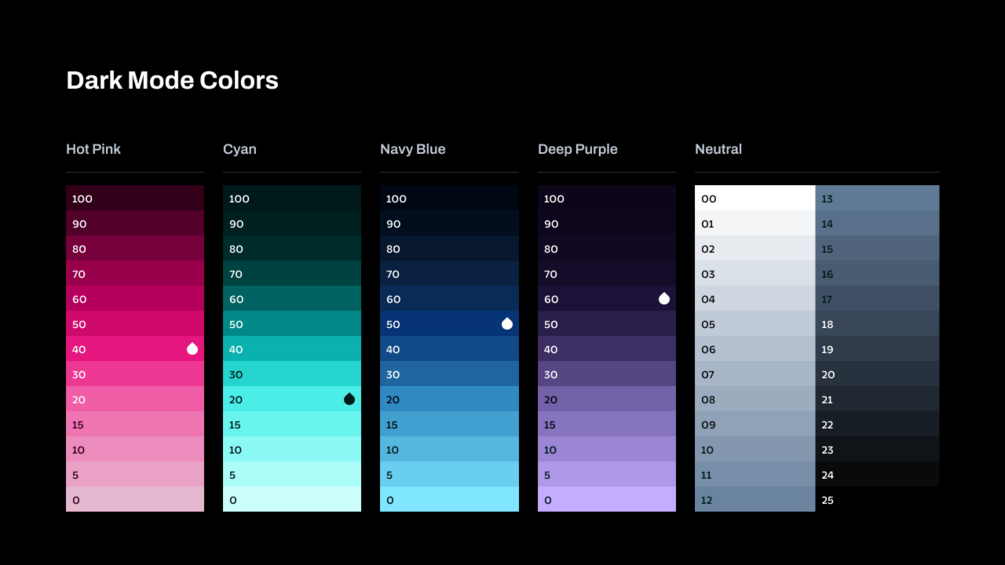Click the Neutral column heading
1005x565 pixels.
[x=718, y=149]
